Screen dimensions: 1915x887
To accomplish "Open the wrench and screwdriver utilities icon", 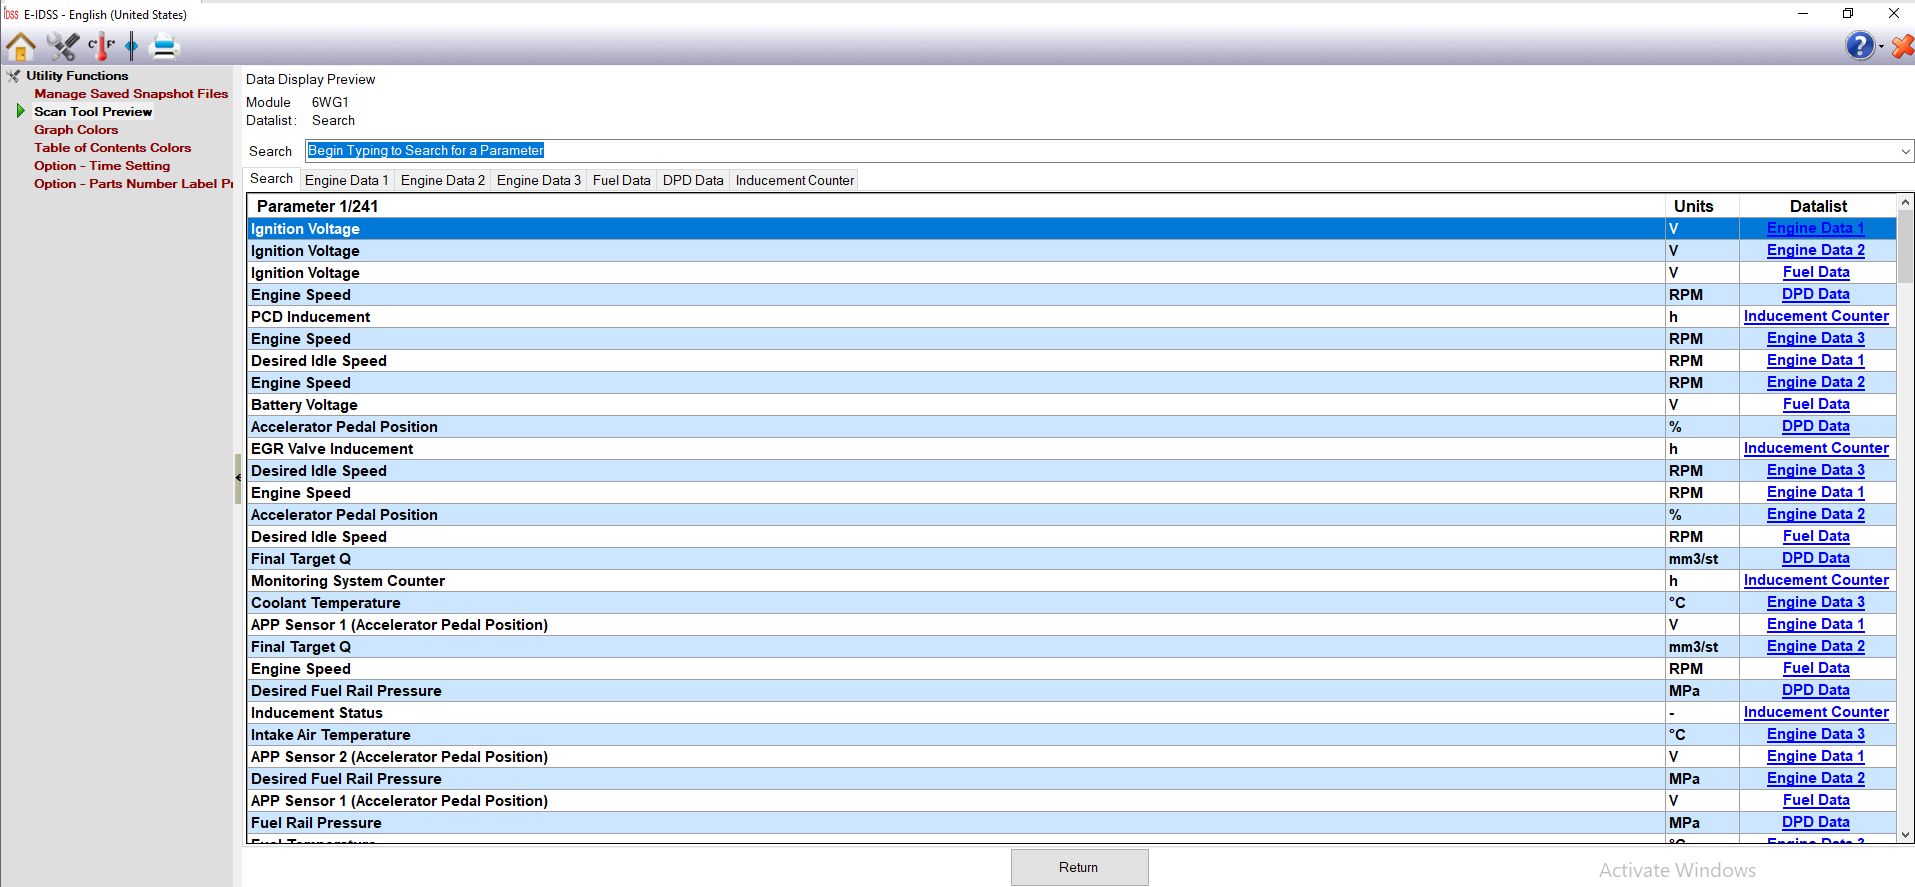I will point(63,46).
